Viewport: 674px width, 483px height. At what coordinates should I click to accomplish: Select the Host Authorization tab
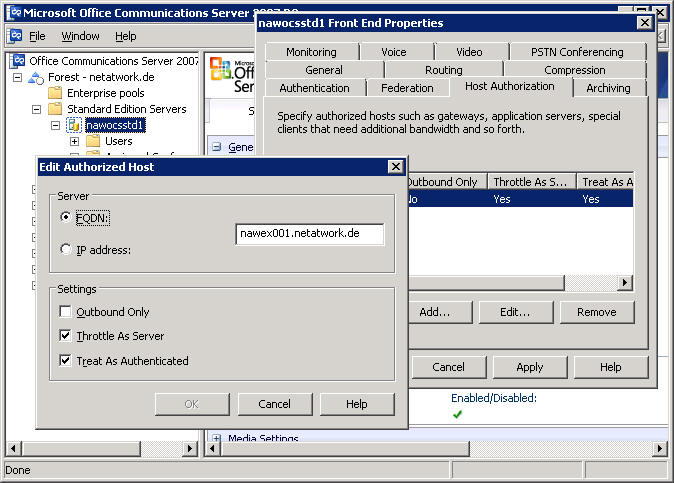click(x=510, y=86)
